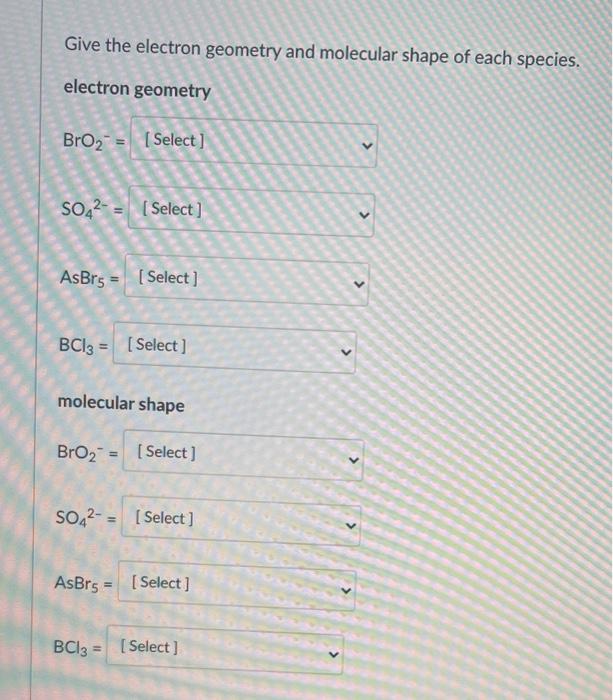Viewport: 613px width, 700px height.
Task: Click the question text about electron geometry
Action: click(322, 53)
